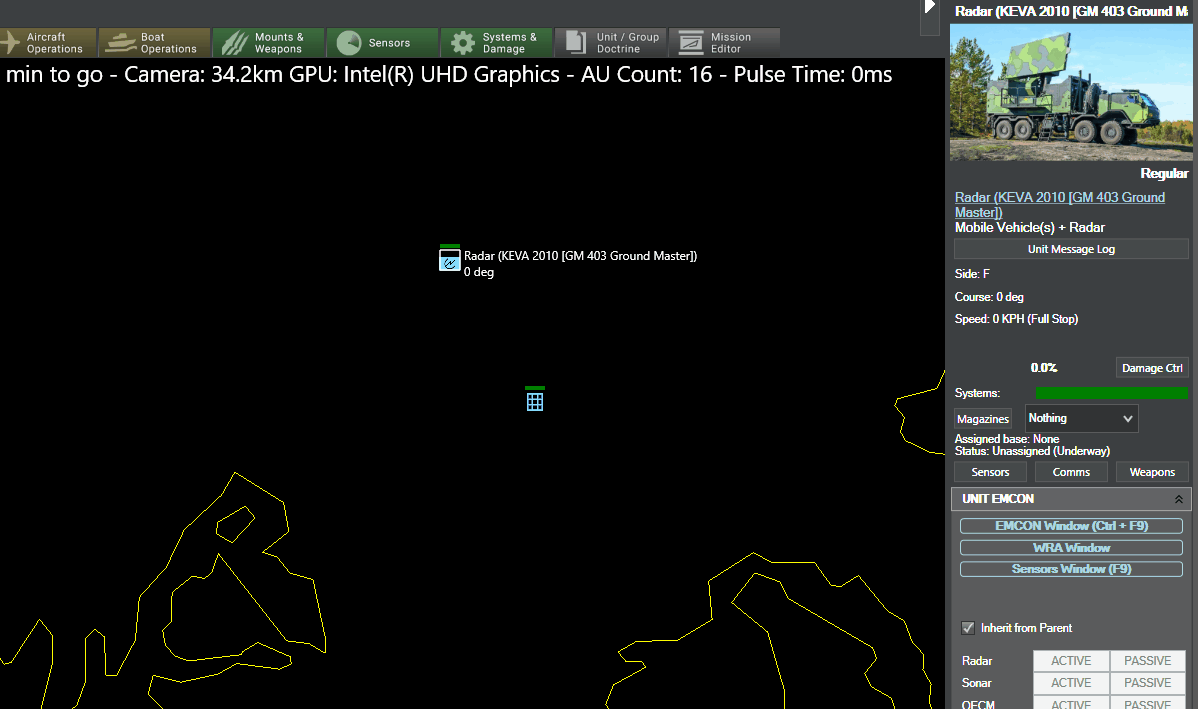The image size is (1198, 709).
Task: Select the grid facility icon on map
Action: pos(535,400)
